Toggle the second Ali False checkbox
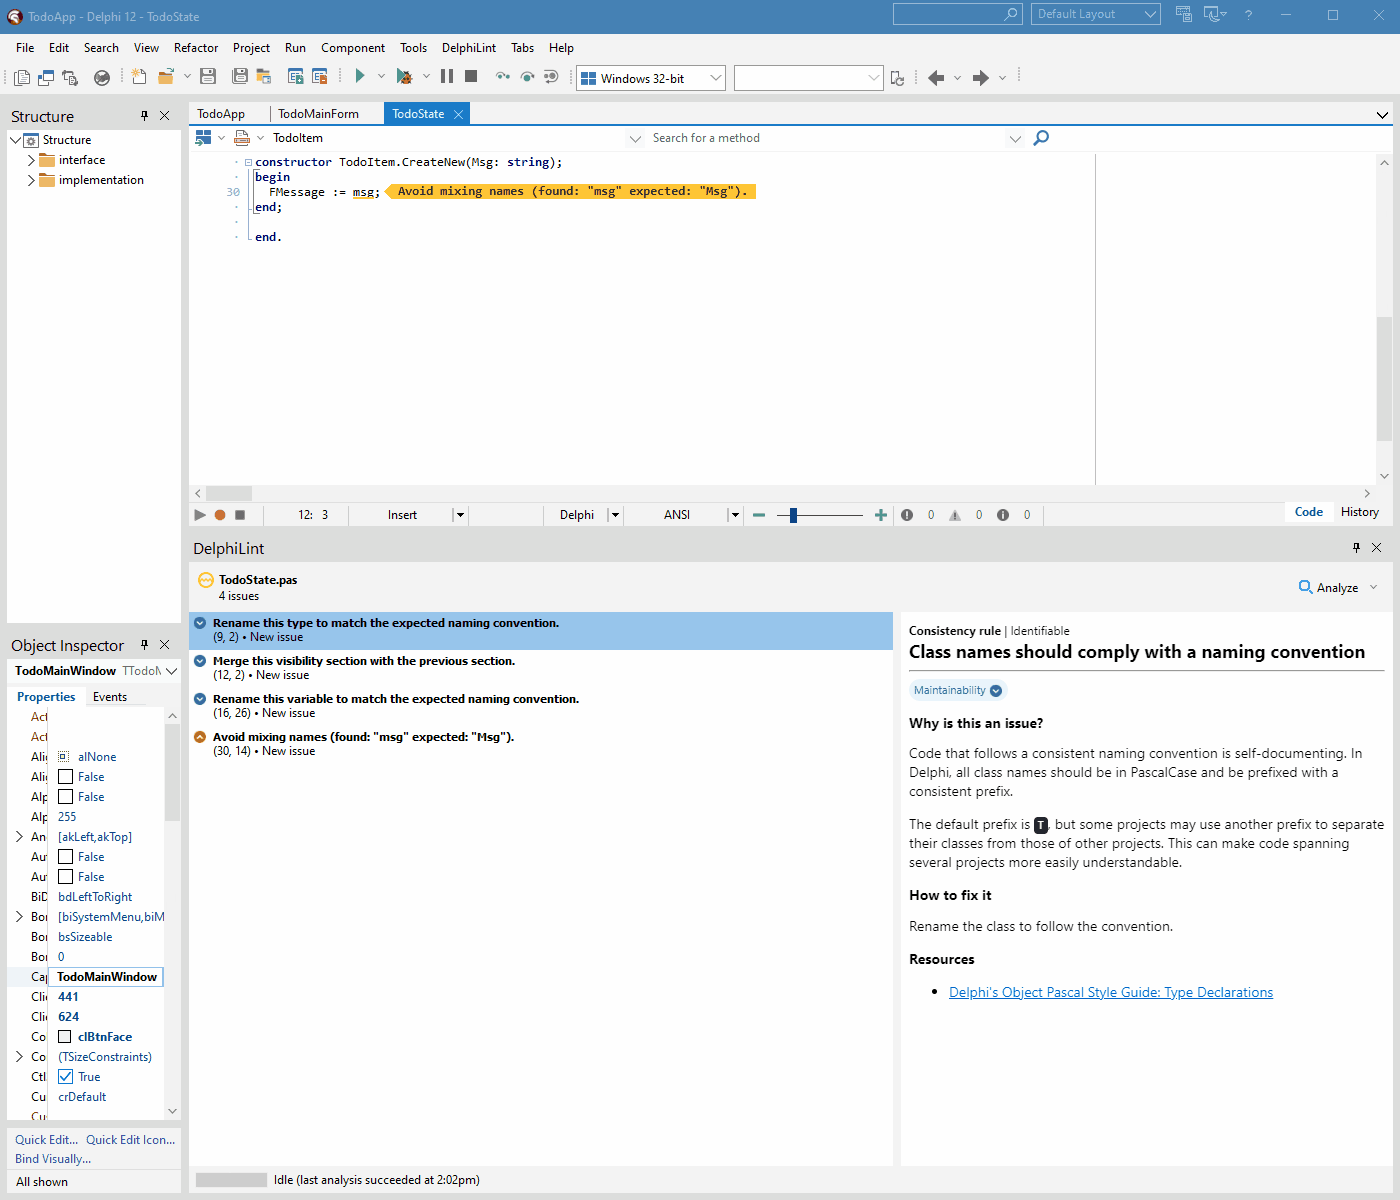Screen dimensions: 1400x1200 [65, 797]
